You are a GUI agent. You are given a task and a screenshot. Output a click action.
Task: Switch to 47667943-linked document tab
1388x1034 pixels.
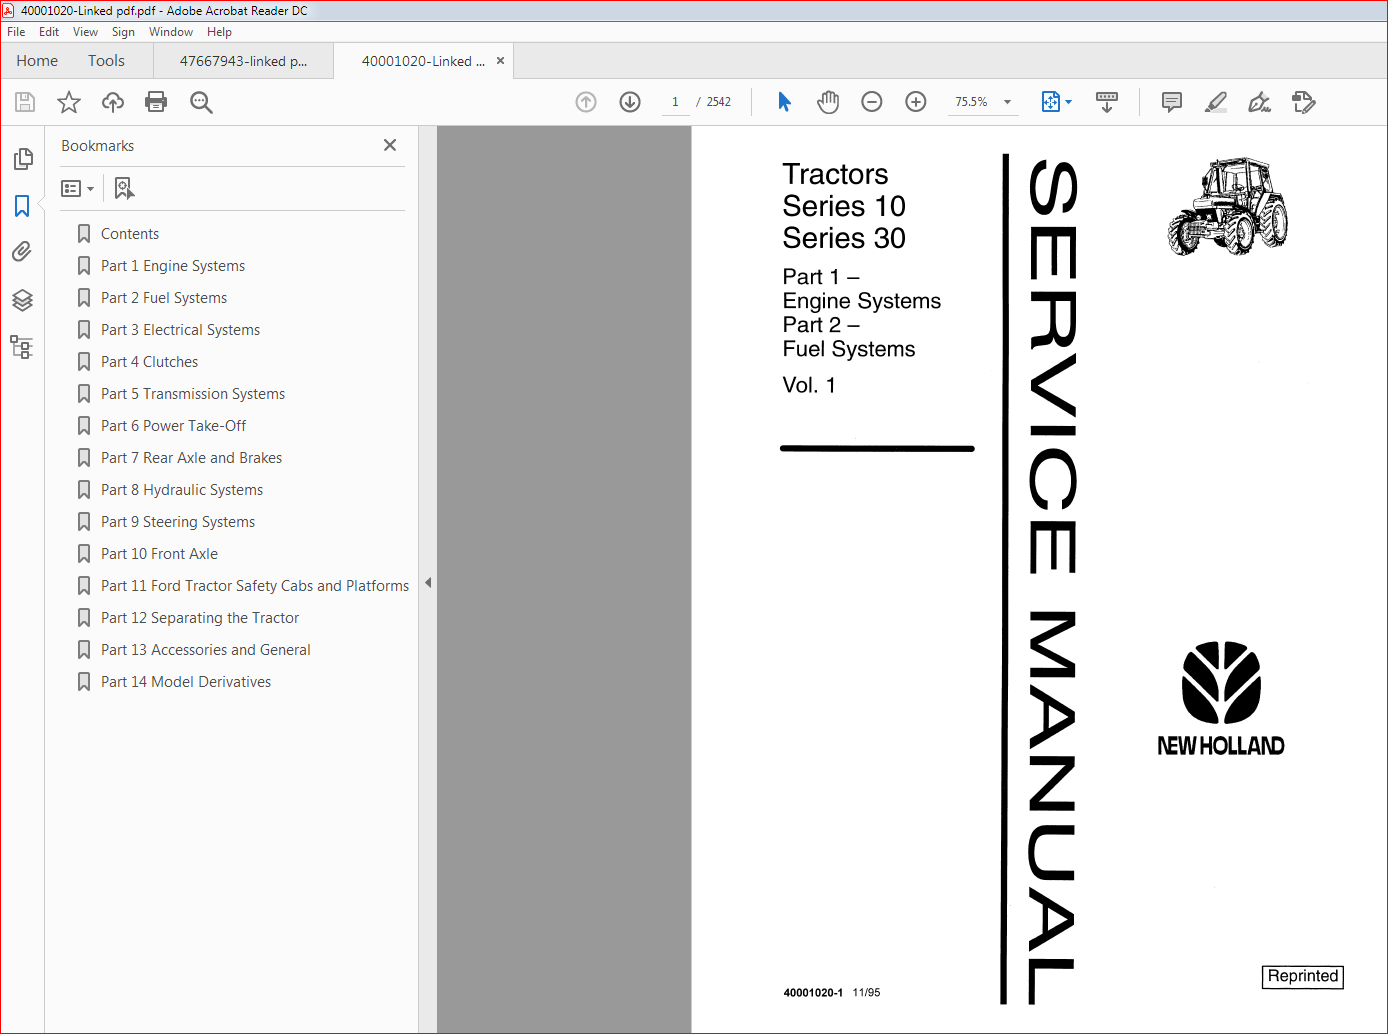[243, 61]
